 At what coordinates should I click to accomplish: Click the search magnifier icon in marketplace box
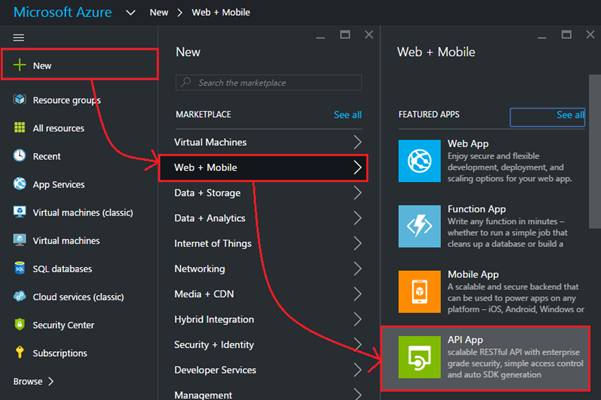click(x=187, y=82)
